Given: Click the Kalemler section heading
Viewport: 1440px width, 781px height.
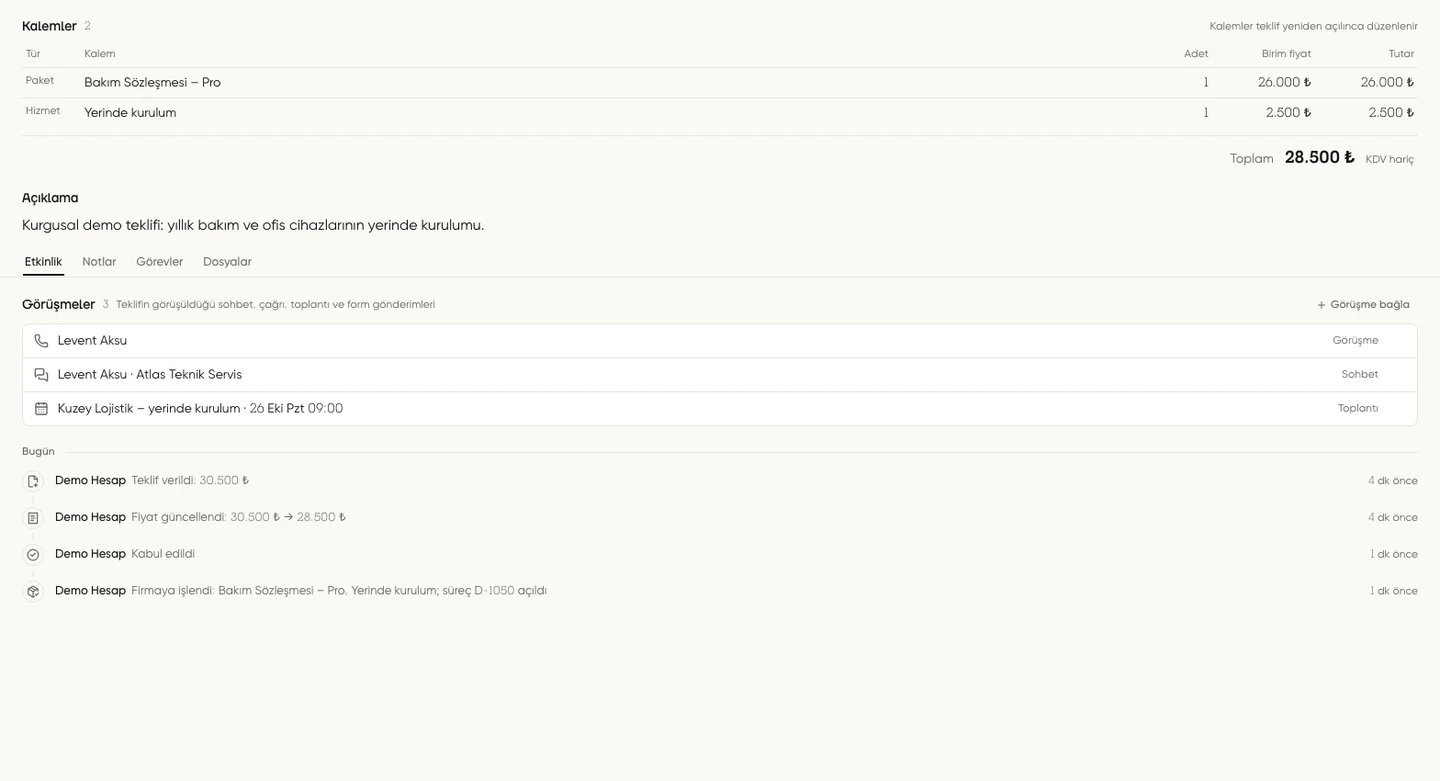Looking at the screenshot, I should coord(49,26).
